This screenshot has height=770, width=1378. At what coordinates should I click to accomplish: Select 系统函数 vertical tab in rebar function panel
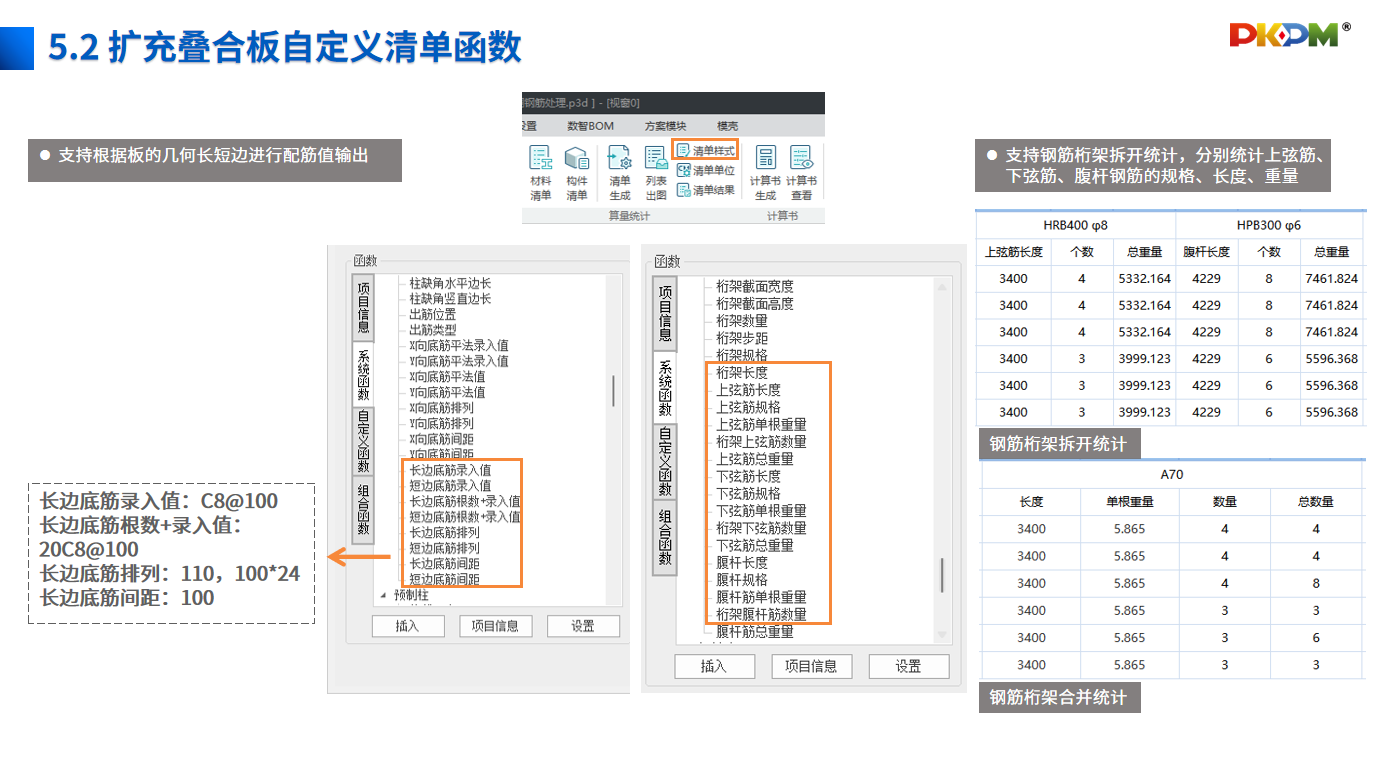[x=364, y=374]
